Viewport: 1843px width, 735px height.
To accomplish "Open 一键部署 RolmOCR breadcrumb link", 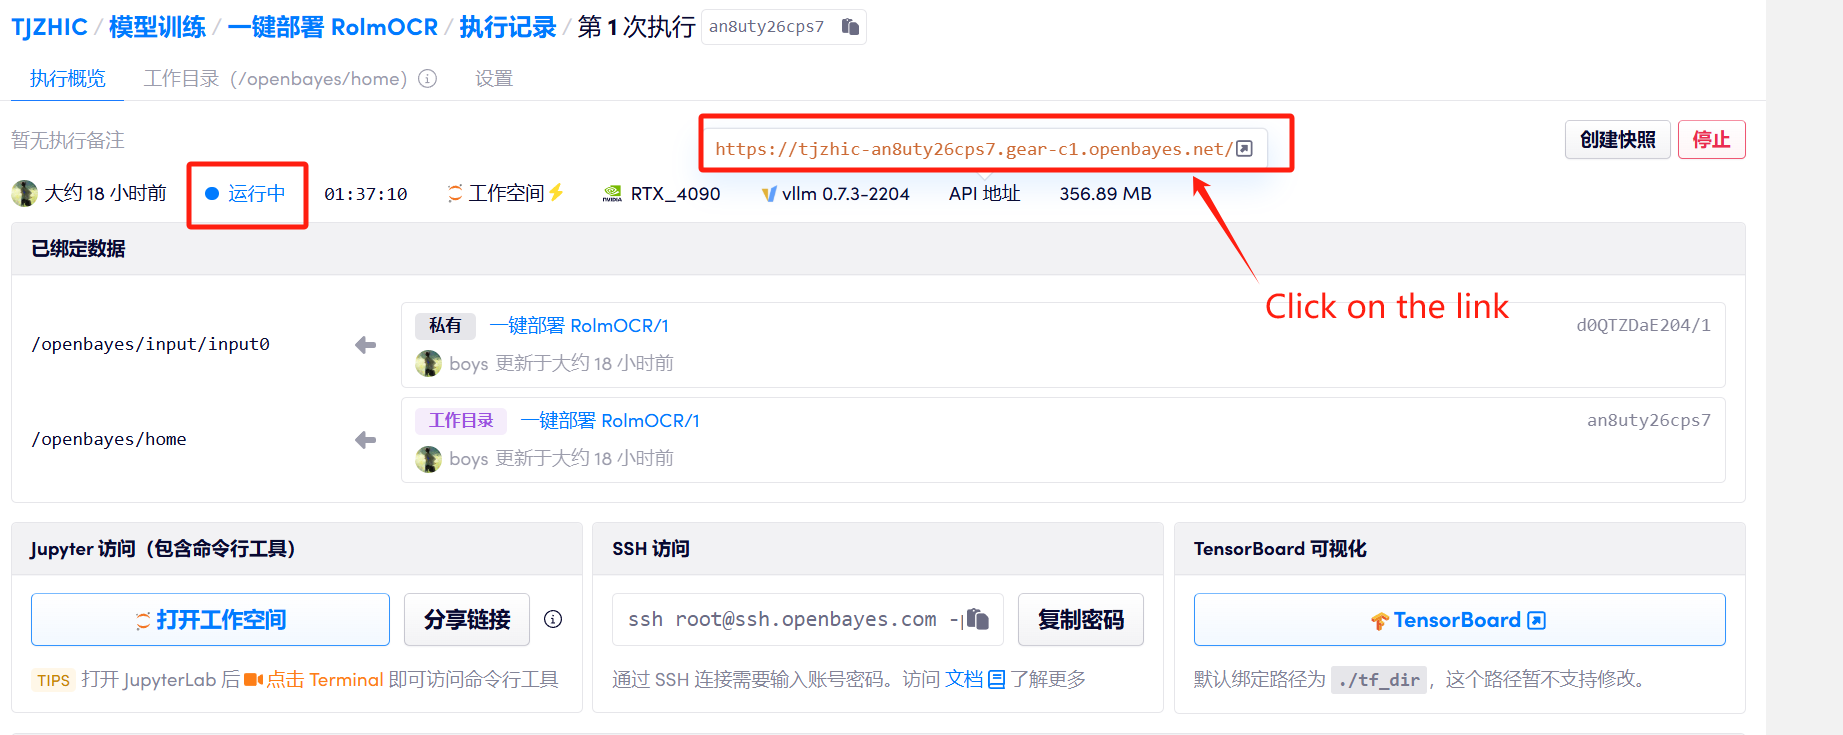I will click(333, 27).
